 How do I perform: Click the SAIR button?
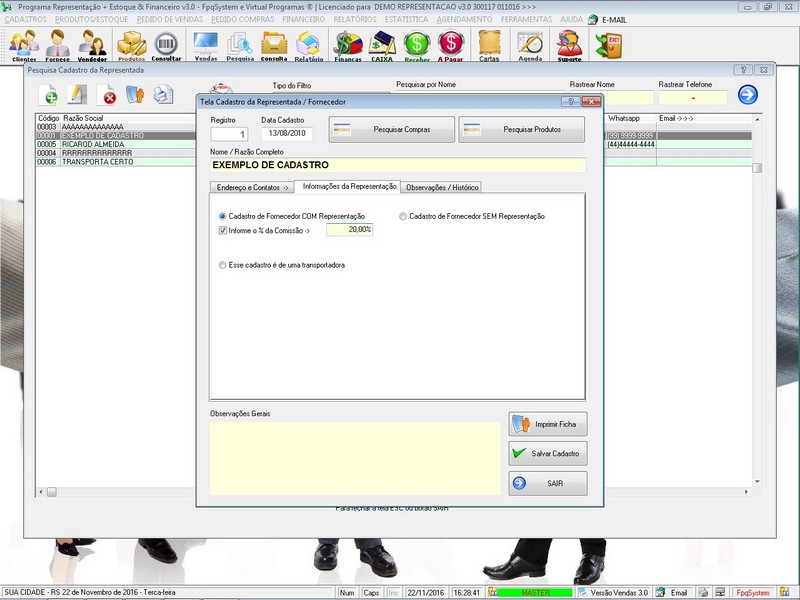pos(547,483)
